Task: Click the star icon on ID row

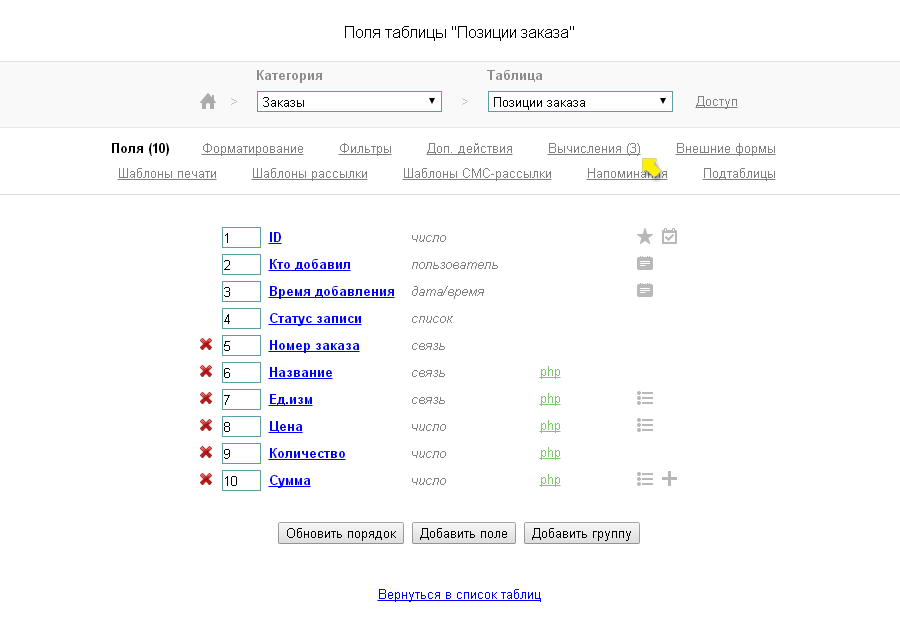Action: [645, 237]
